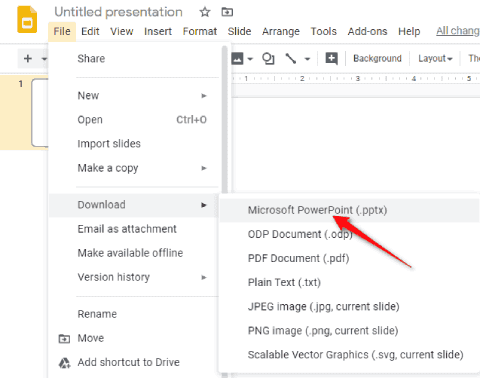Click the add comment icon
The image size is (480, 378).
tap(331, 59)
